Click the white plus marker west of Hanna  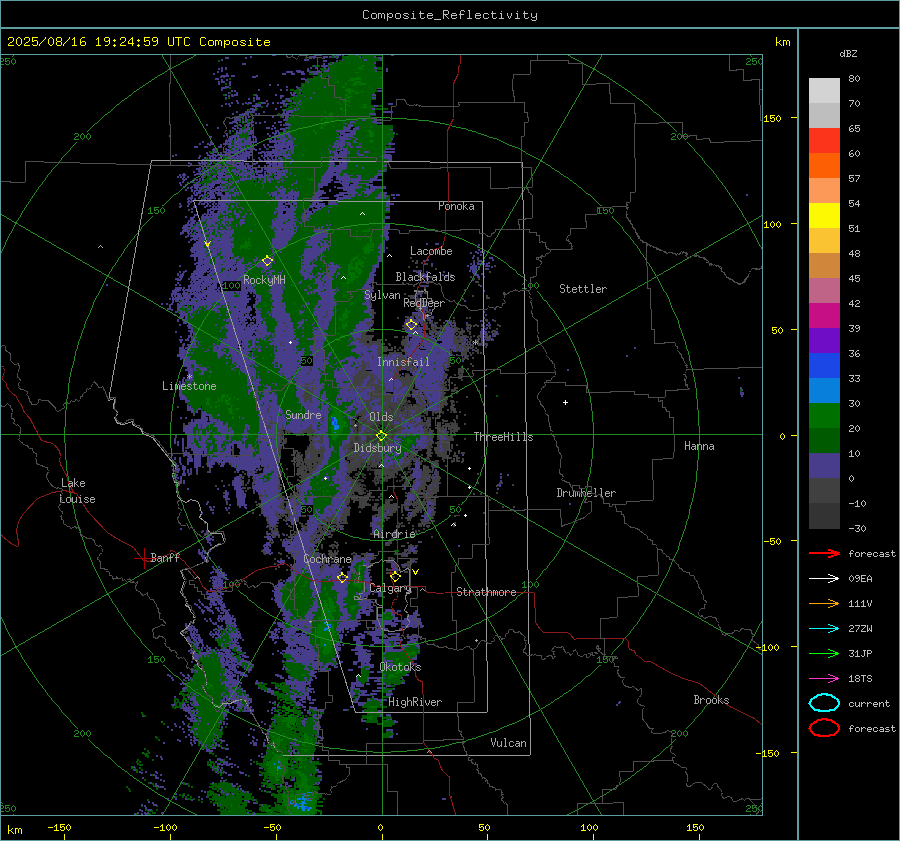[565, 402]
